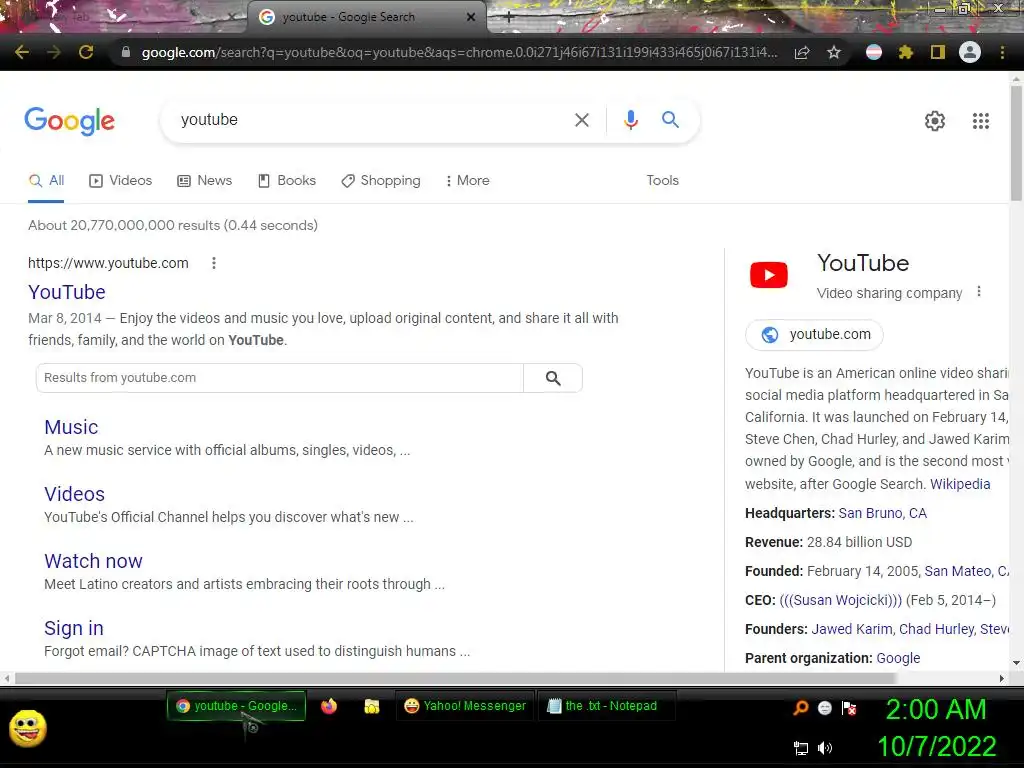Open the knowledge panel three-dot options

978,291
